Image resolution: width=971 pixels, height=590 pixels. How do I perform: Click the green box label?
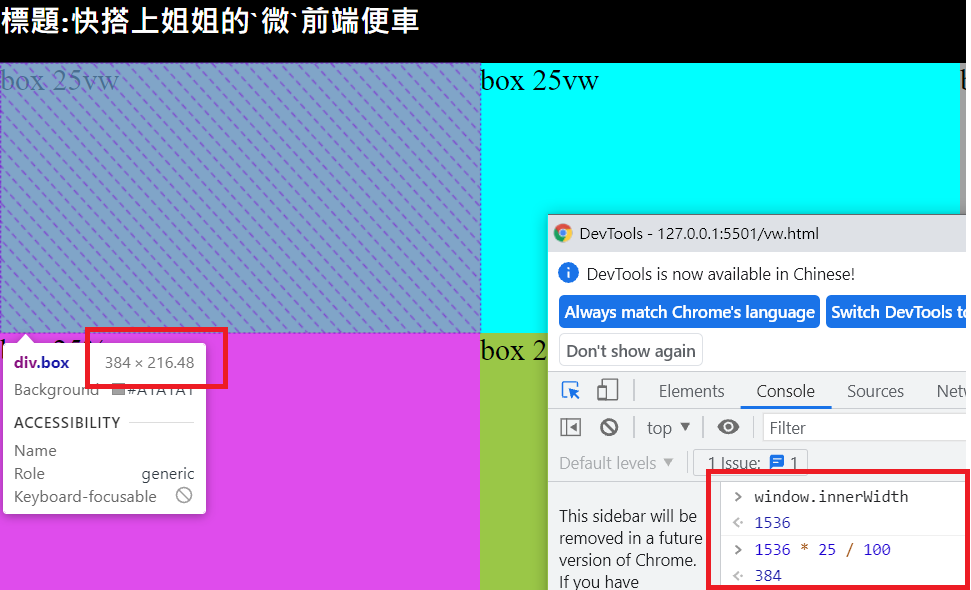(x=513, y=351)
